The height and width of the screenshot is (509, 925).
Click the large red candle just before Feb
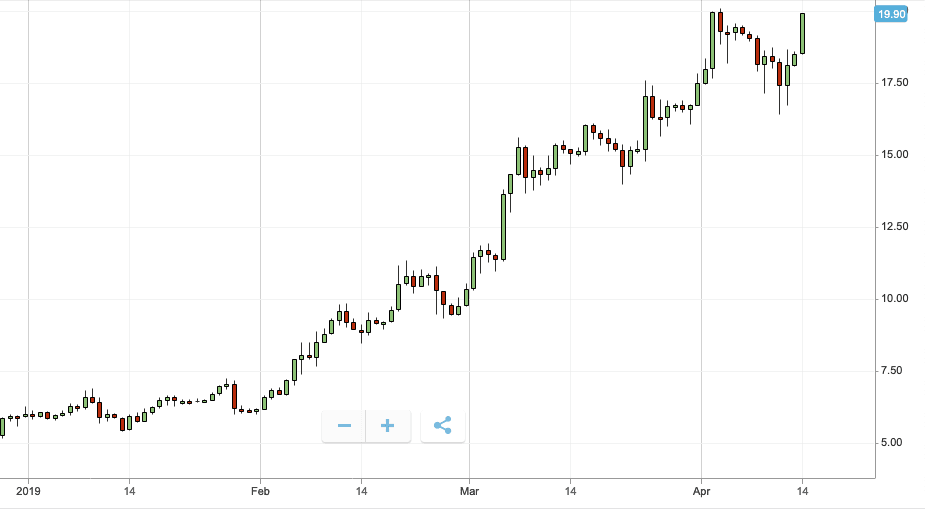(234, 396)
